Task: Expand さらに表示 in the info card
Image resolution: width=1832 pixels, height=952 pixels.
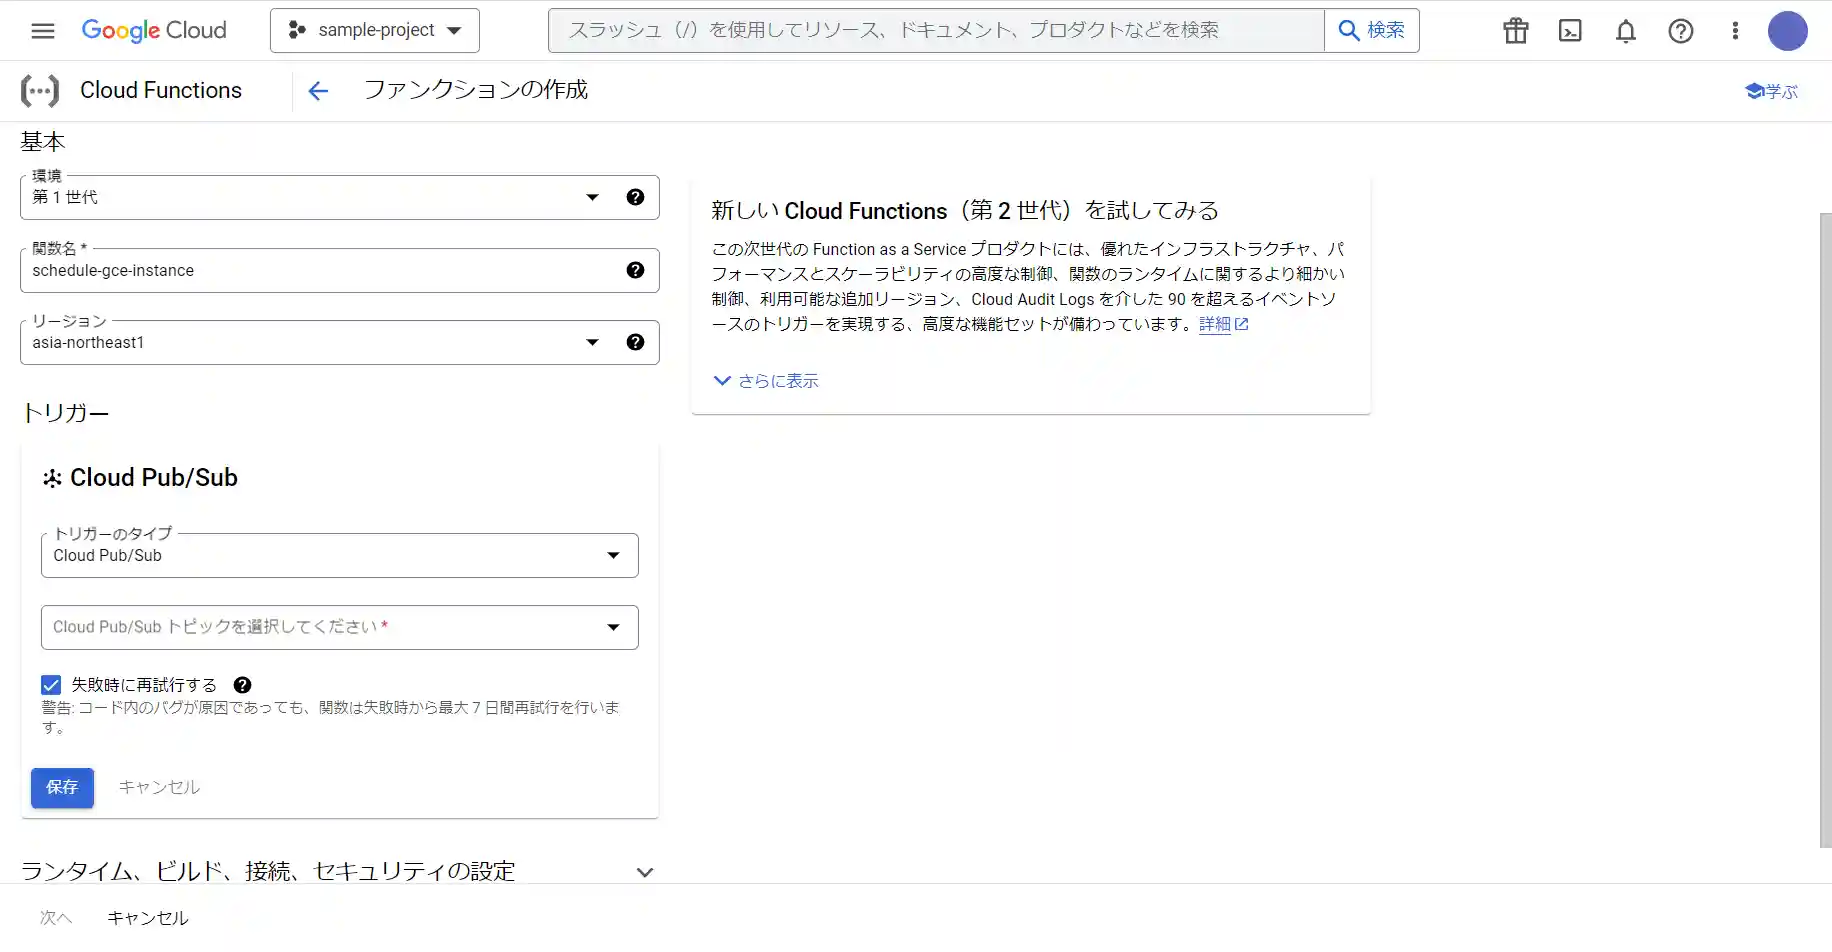Action: click(x=766, y=381)
